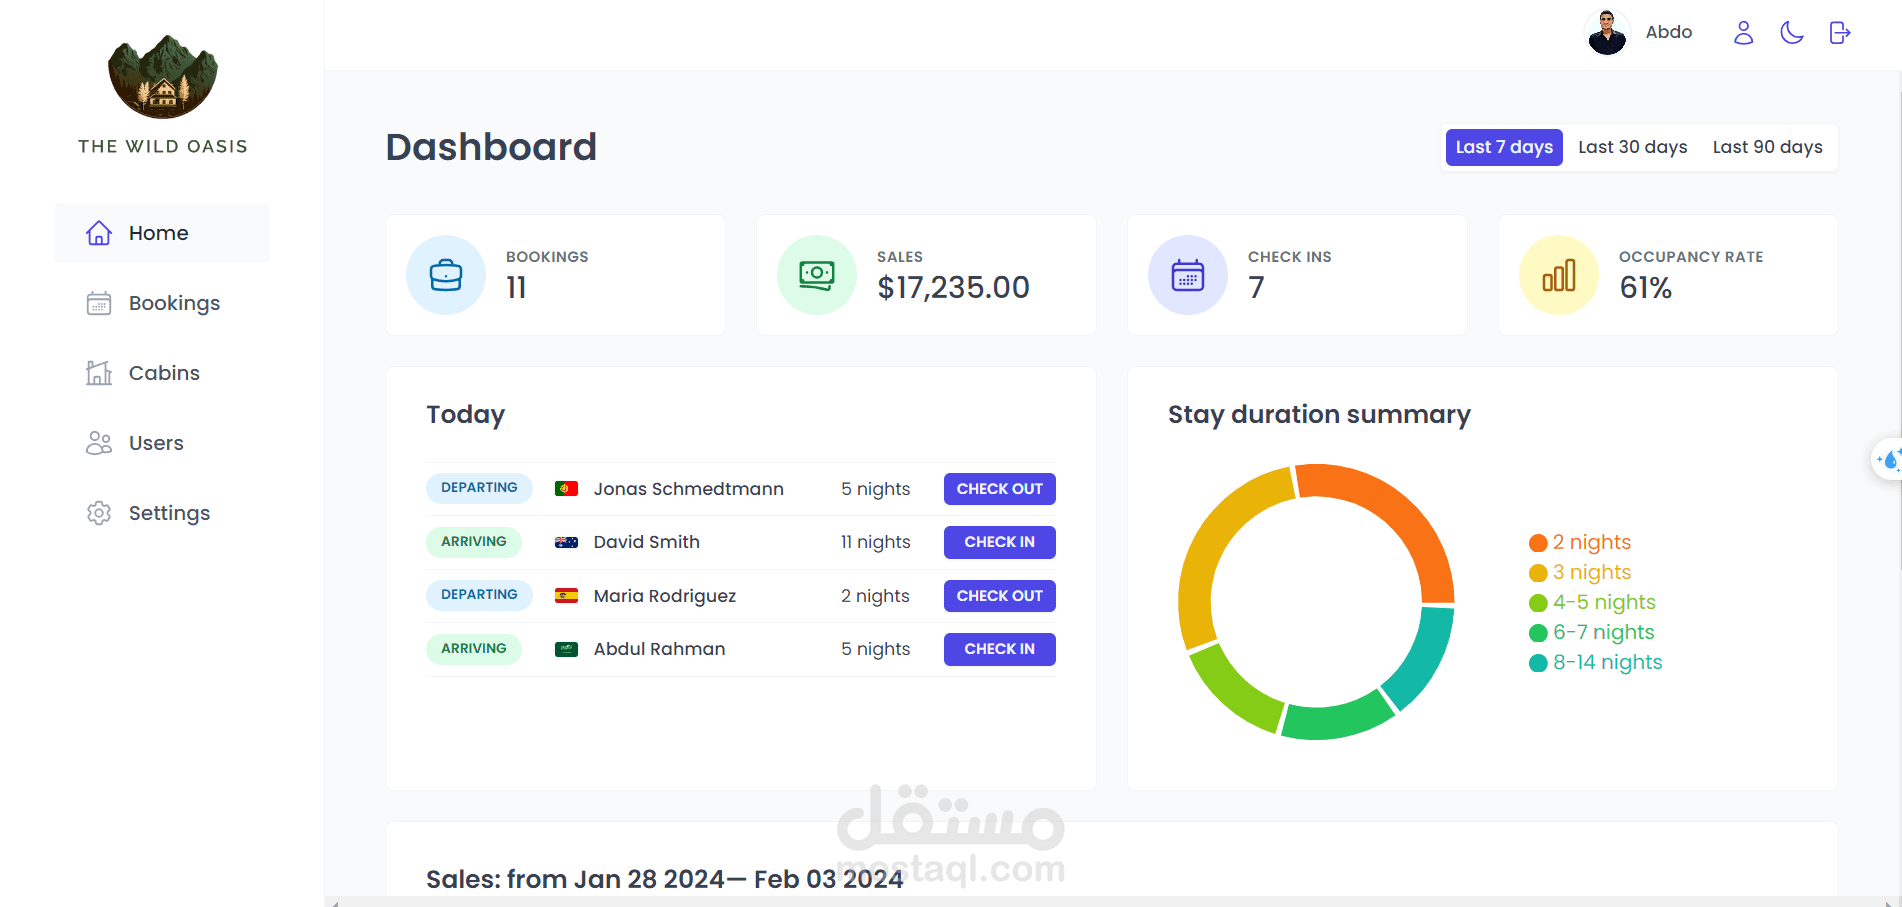The image size is (1902, 907).
Task: Open the user account icon near Abdo
Action: 1743,33
